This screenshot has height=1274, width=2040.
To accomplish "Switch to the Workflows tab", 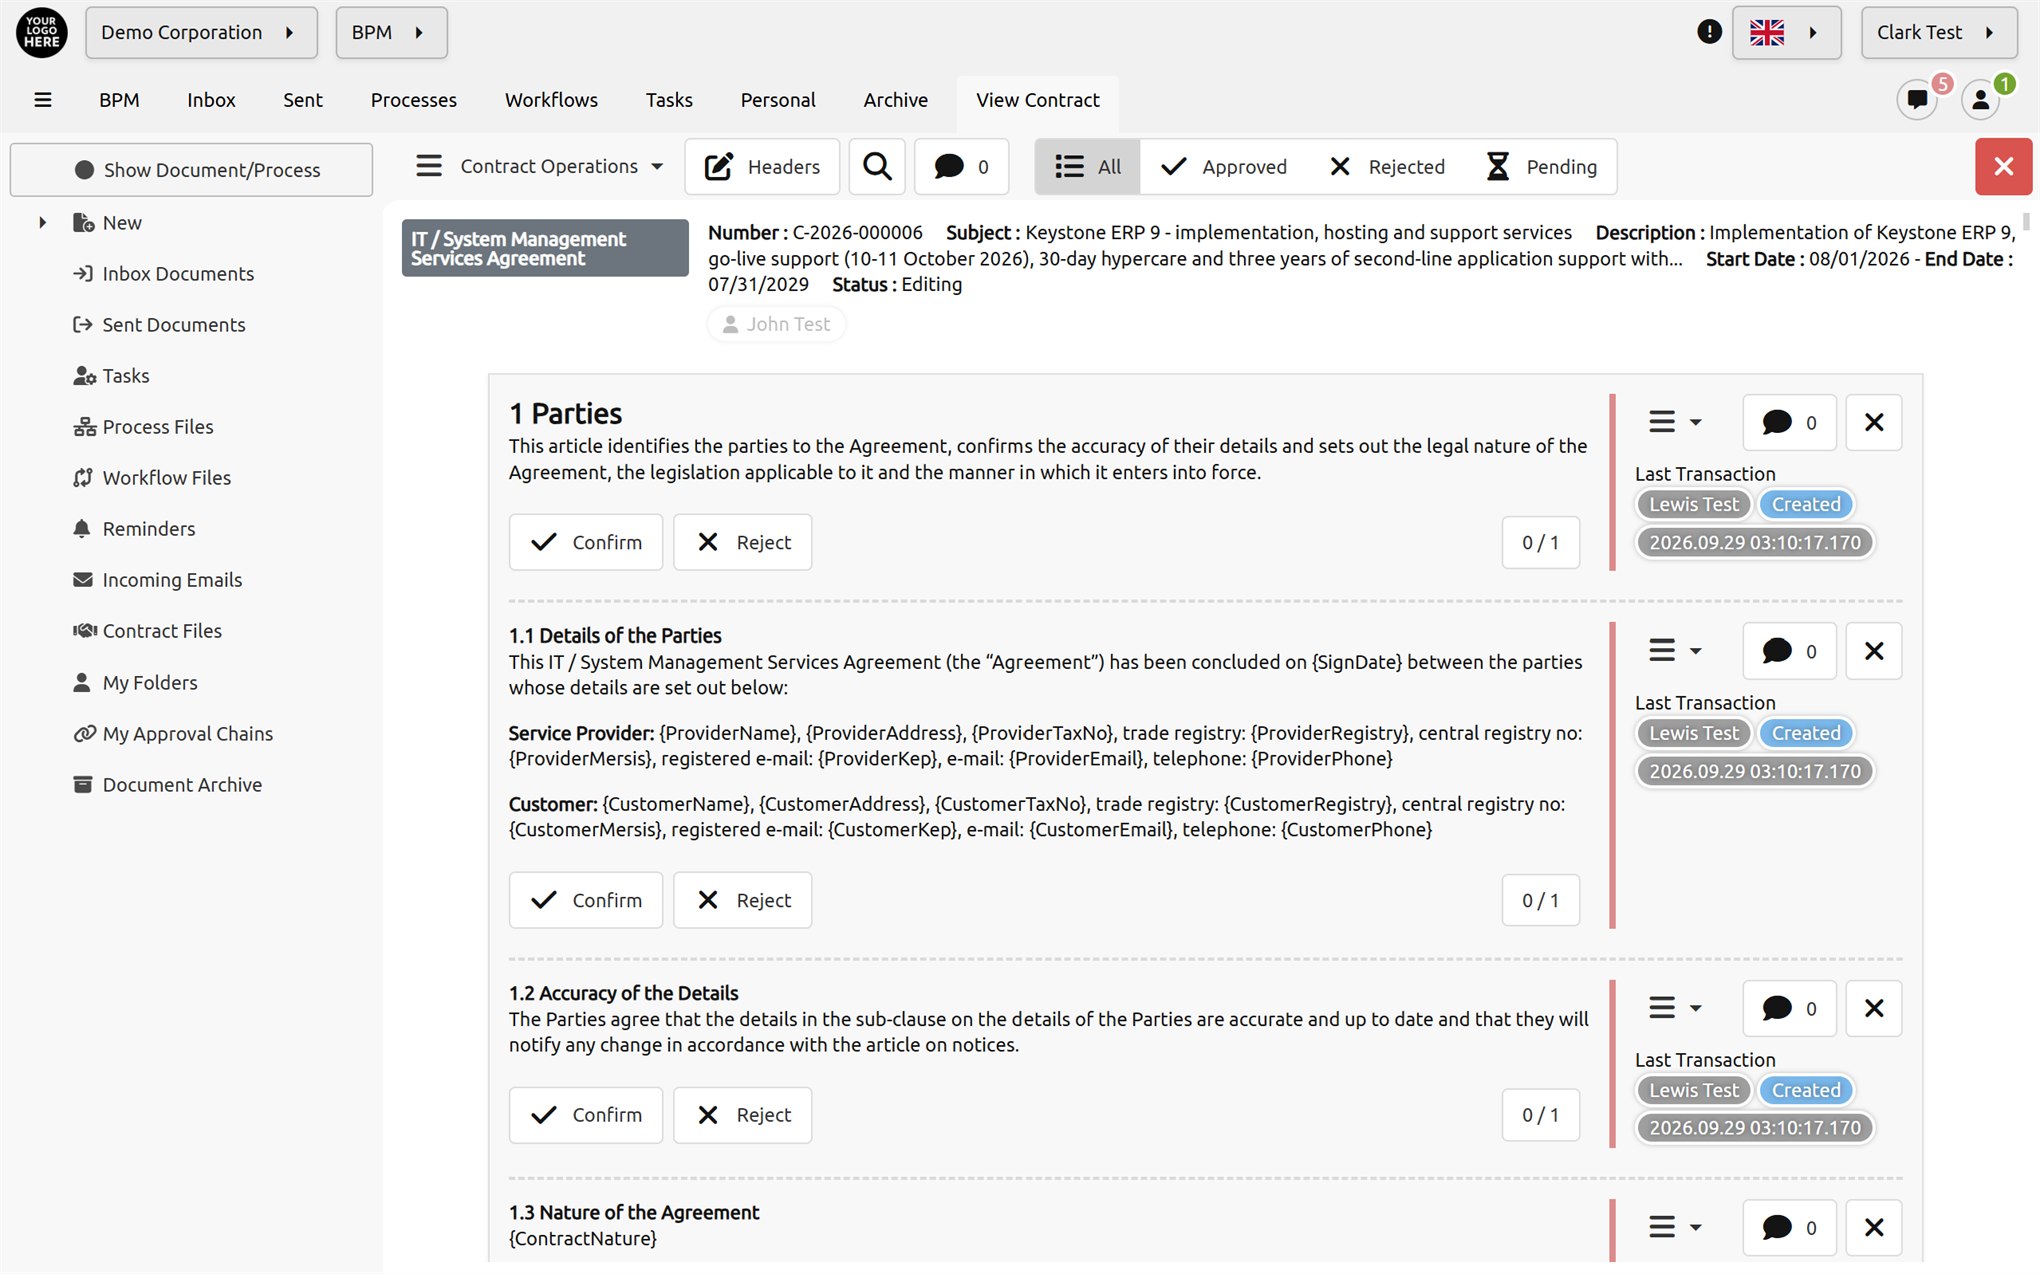I will [551, 100].
